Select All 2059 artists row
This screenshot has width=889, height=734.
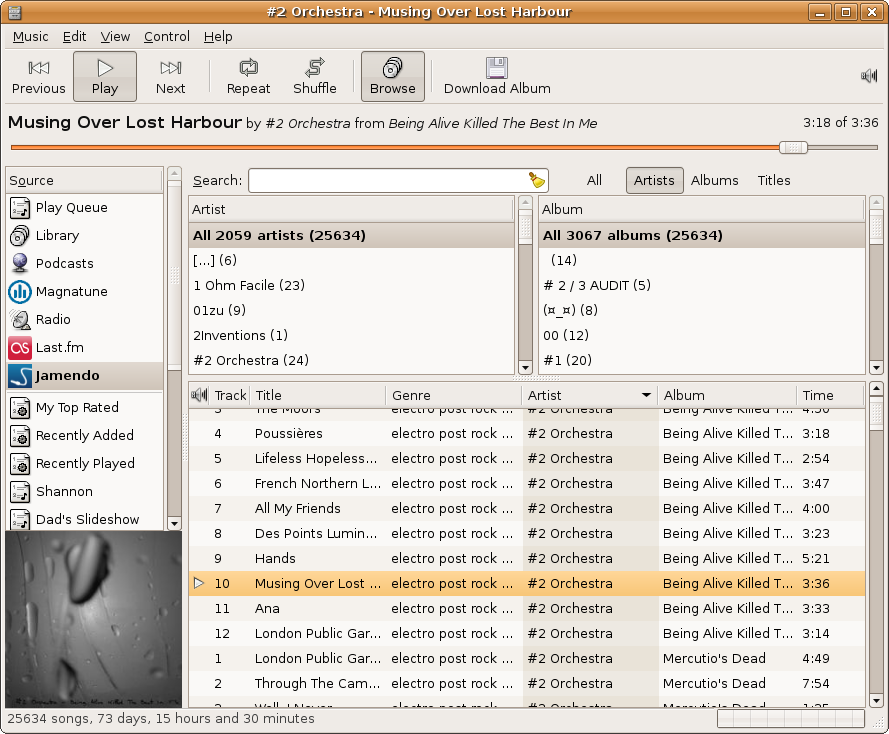[x=352, y=235]
